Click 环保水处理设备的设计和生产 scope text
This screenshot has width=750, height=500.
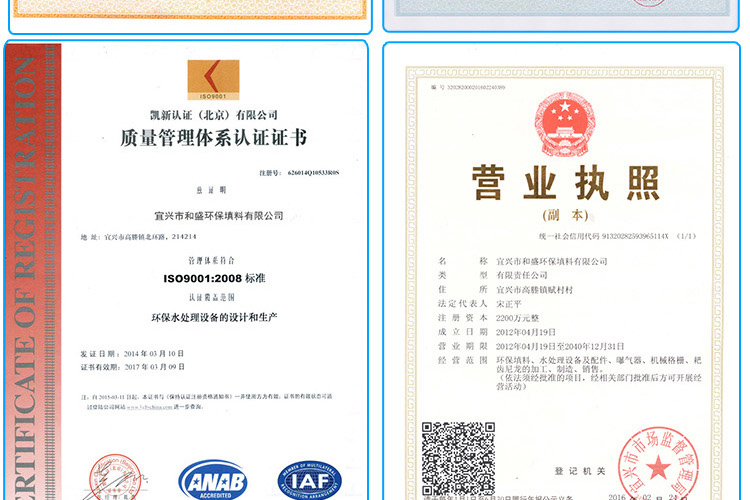(214, 317)
